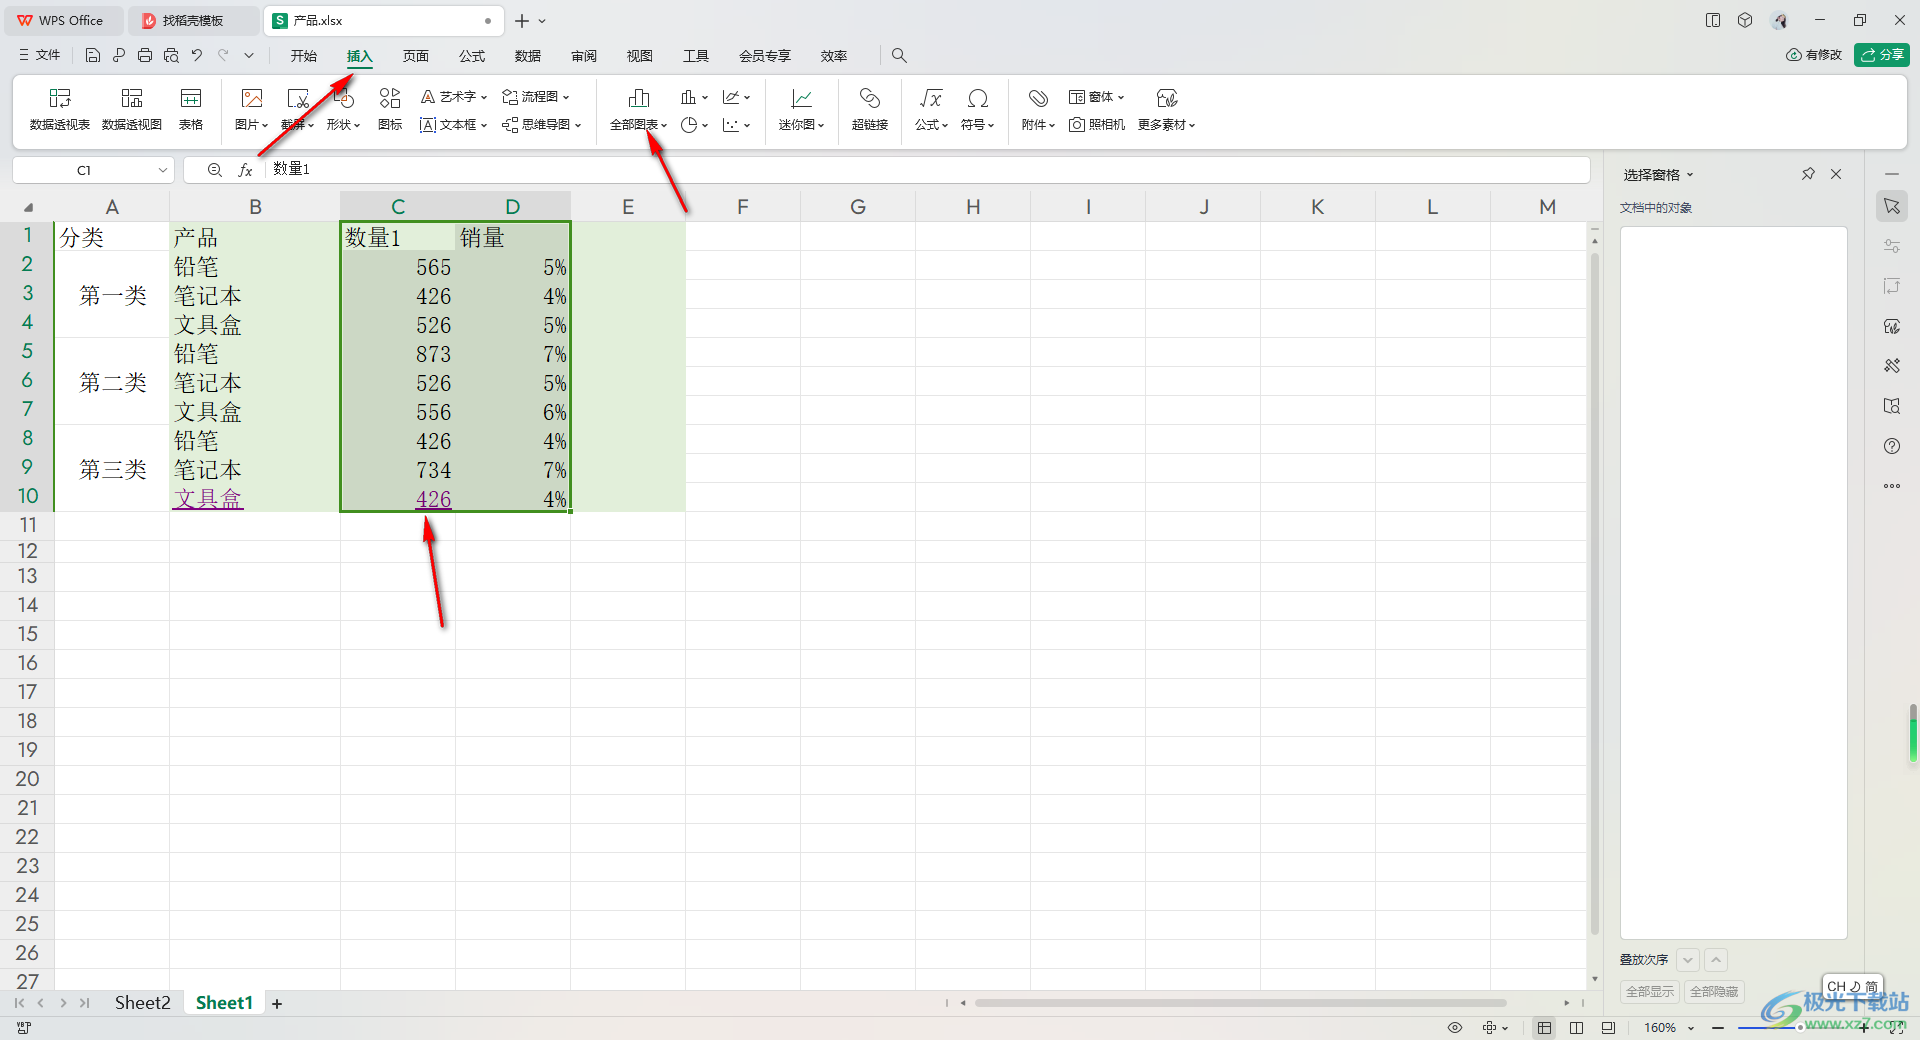Toggle reading mode eye icon
This screenshot has height=1040, width=1920.
pos(1455,1028)
